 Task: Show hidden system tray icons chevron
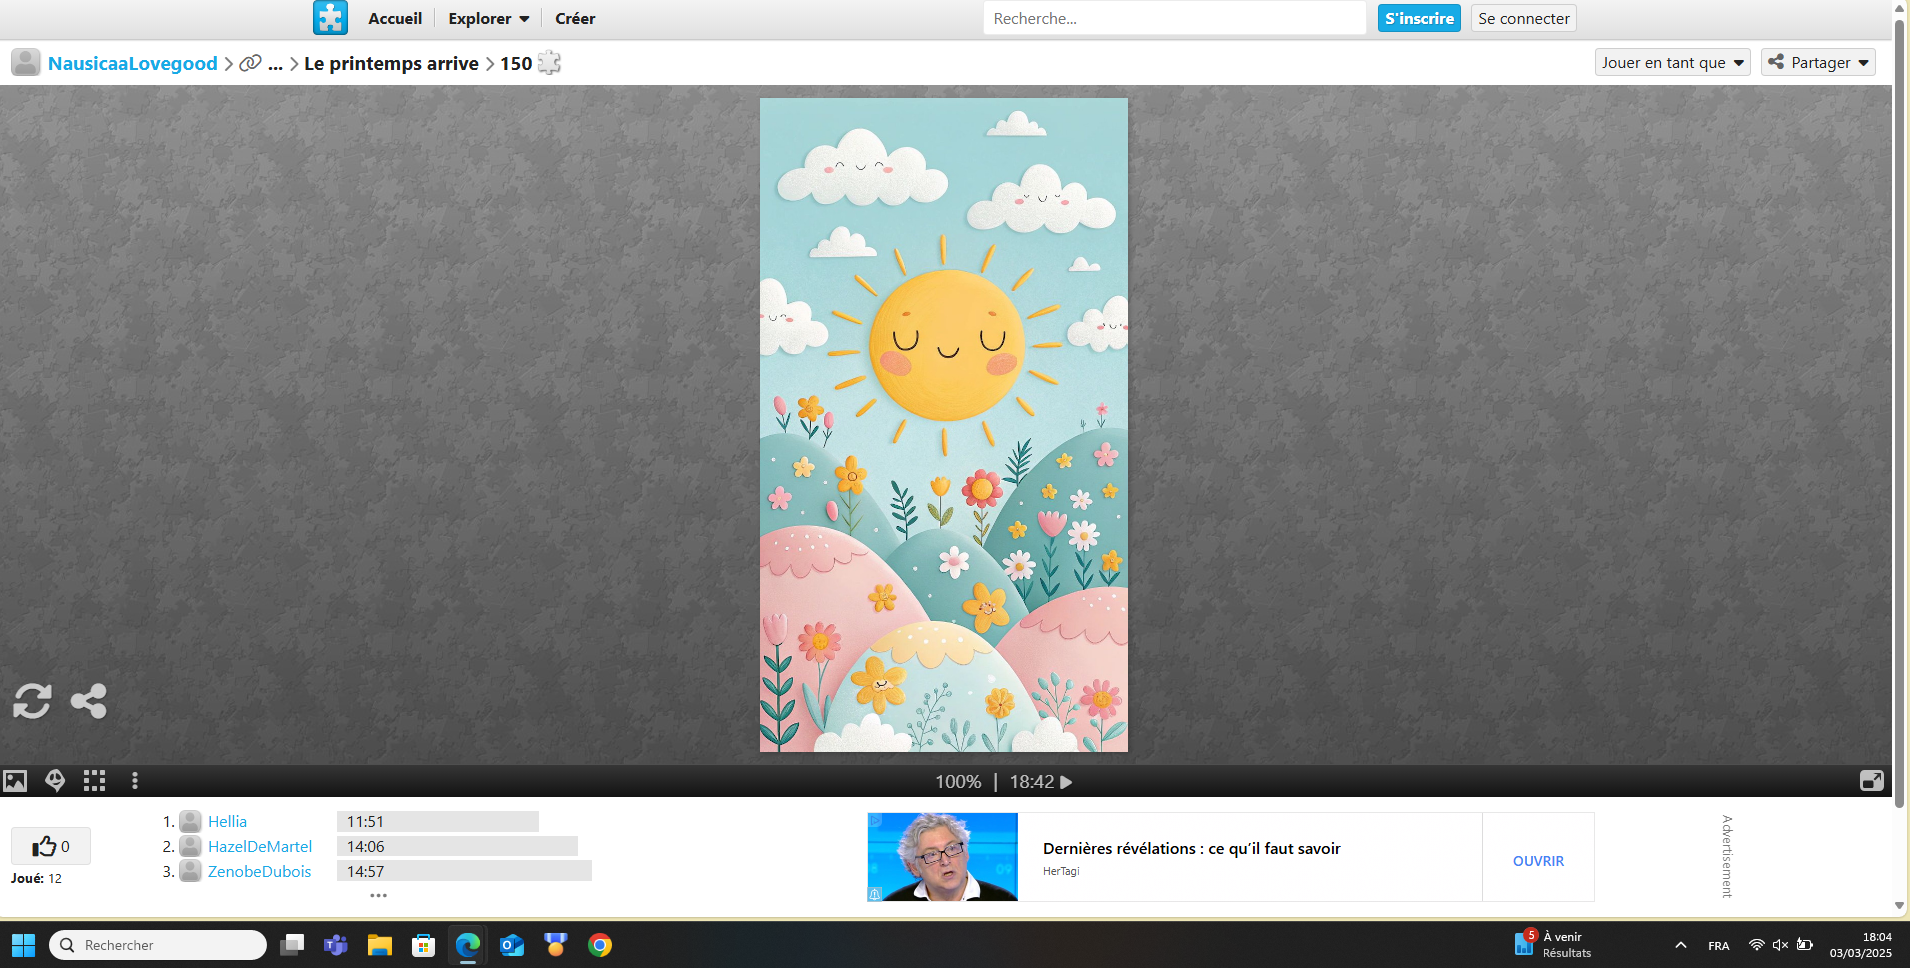[x=1681, y=945]
